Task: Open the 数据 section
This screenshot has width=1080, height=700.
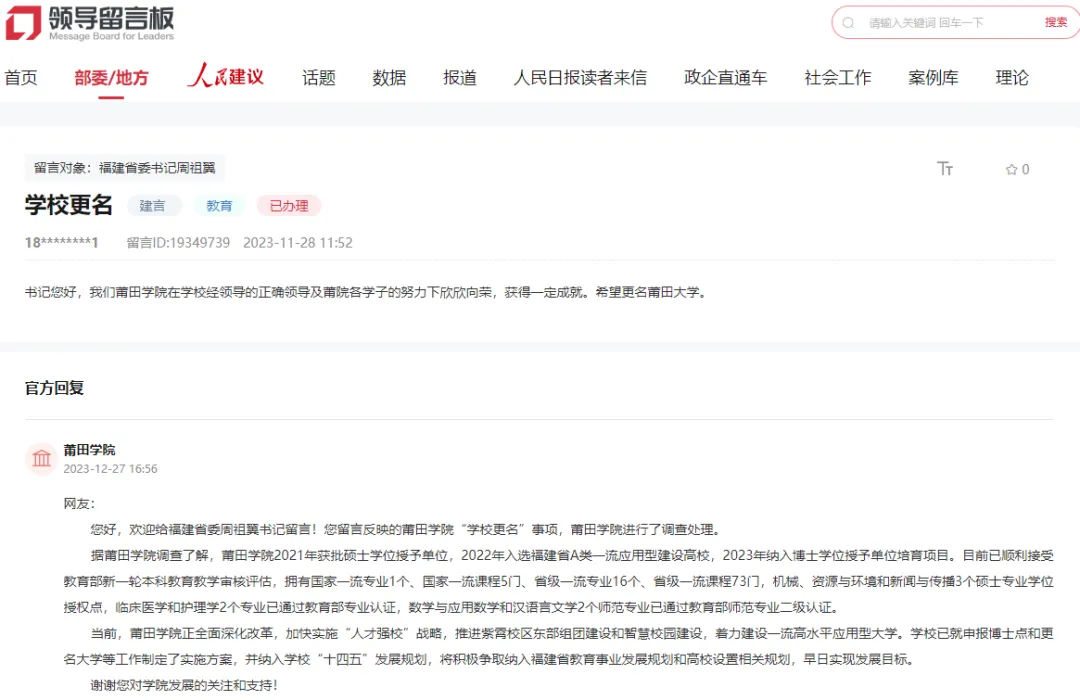Action: pyautogui.click(x=388, y=77)
